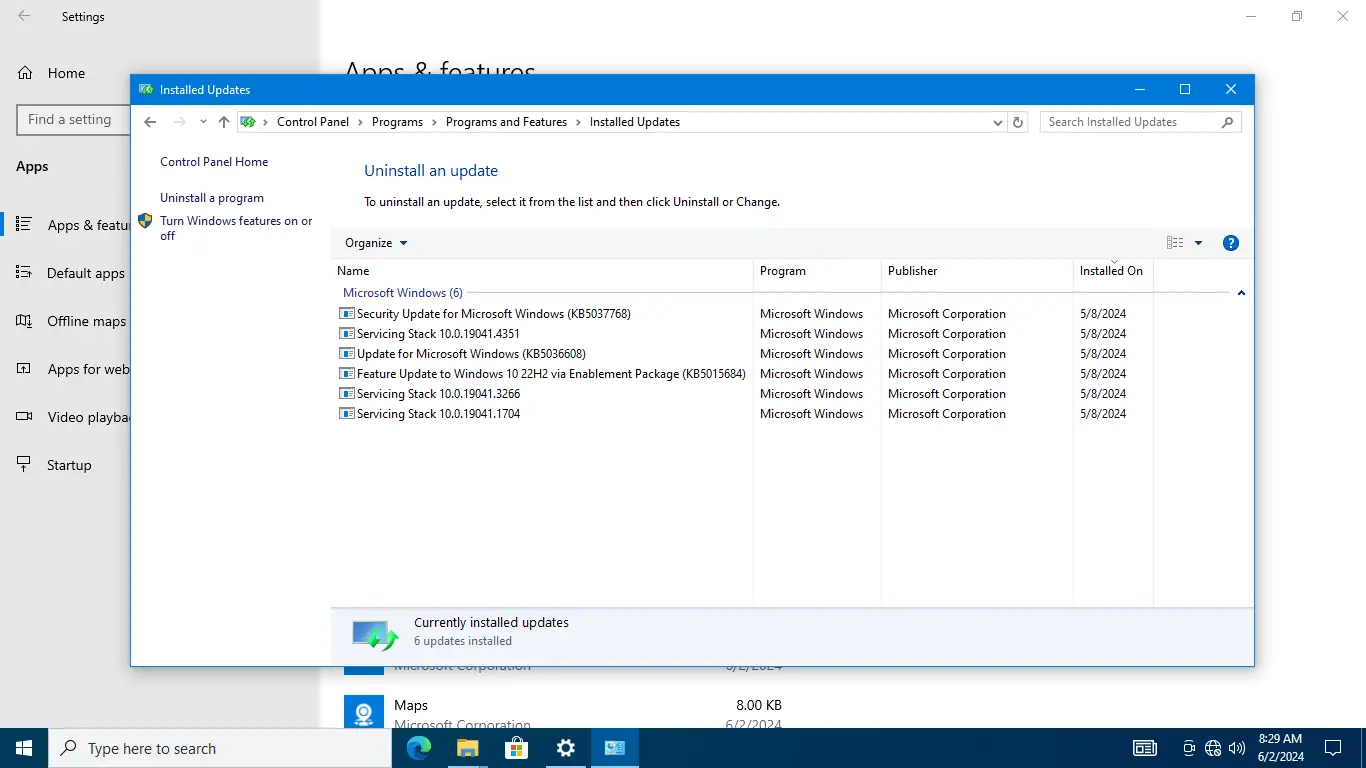This screenshot has width=1366, height=768.
Task: Click the Control Panel breadcrumb
Action: [313, 122]
